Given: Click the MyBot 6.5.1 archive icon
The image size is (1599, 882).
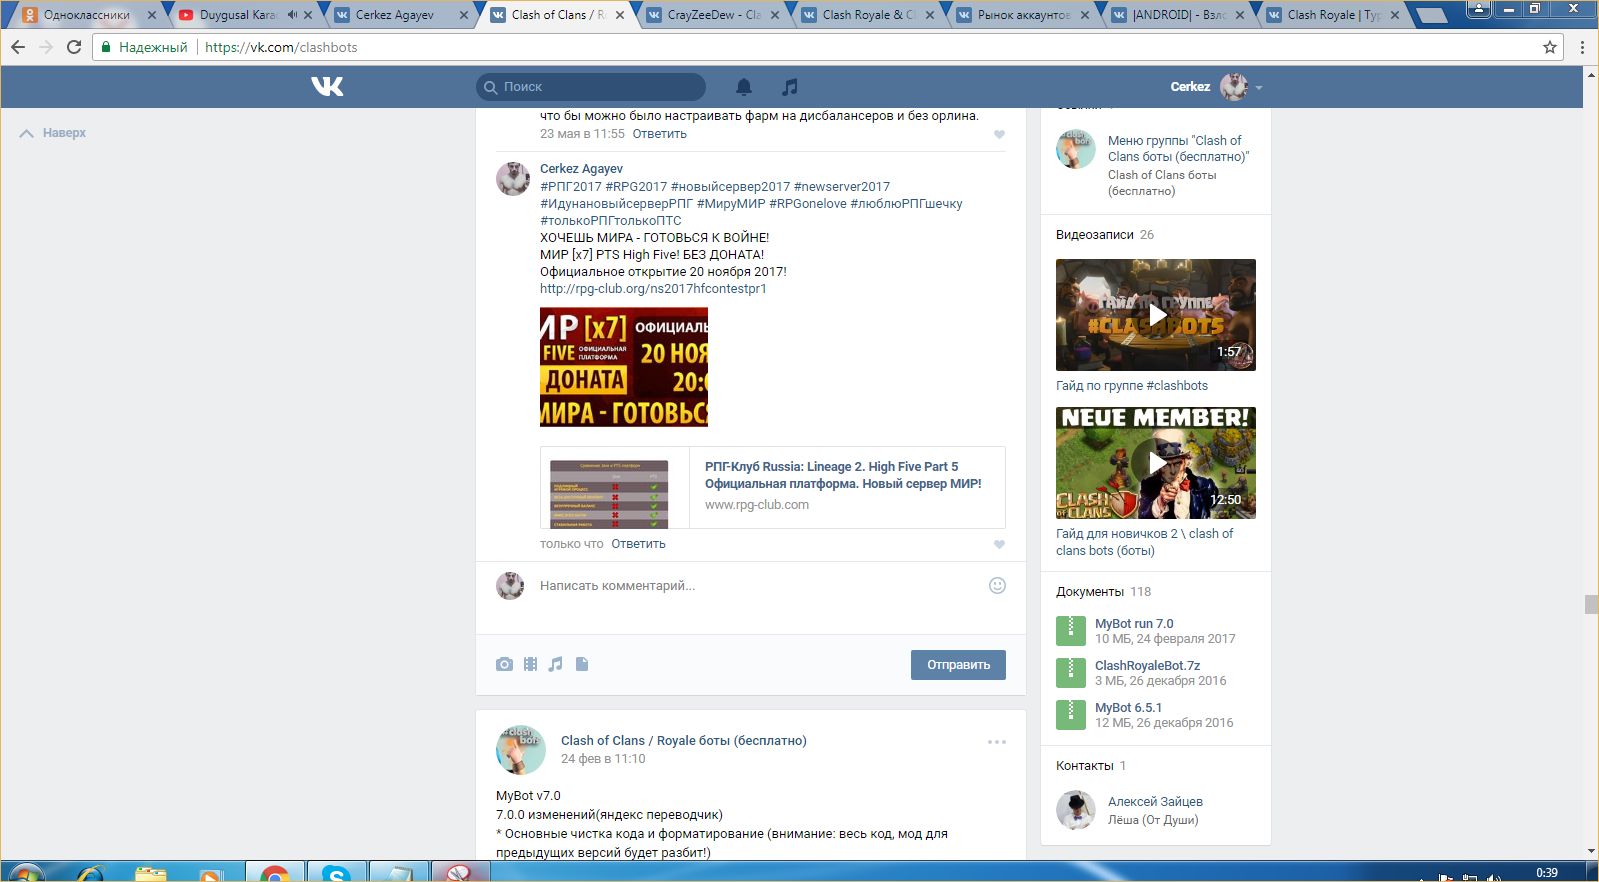Looking at the screenshot, I should point(1071,715).
